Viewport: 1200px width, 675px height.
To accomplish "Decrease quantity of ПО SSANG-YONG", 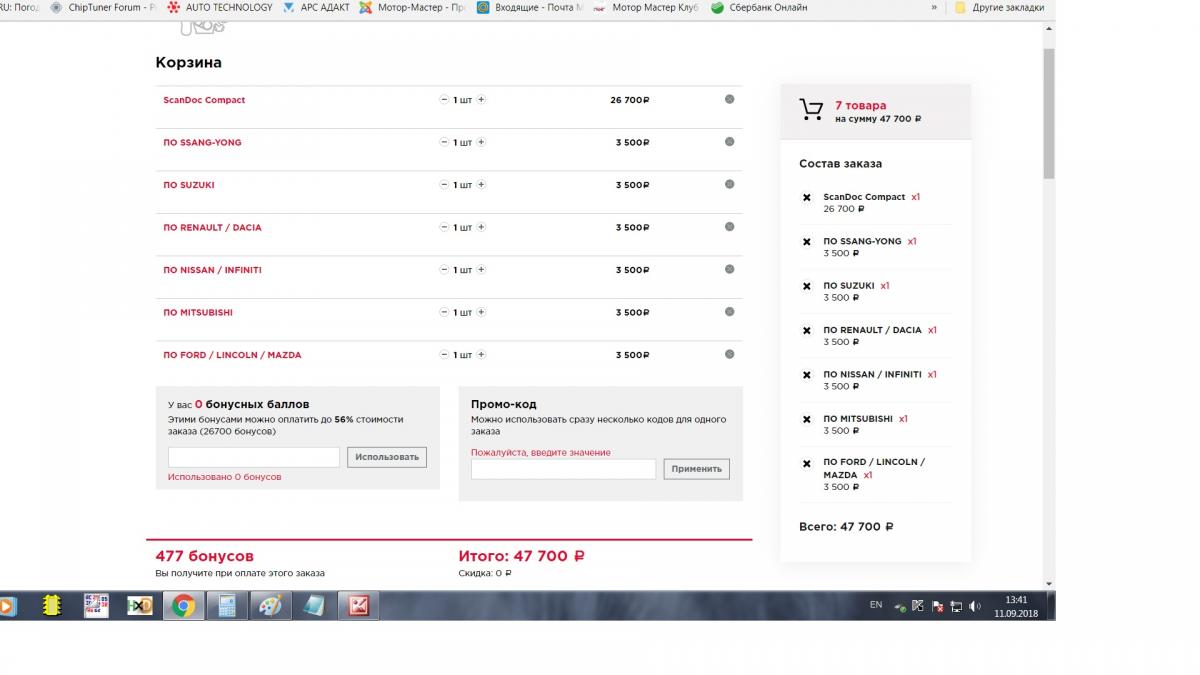I will [444, 142].
